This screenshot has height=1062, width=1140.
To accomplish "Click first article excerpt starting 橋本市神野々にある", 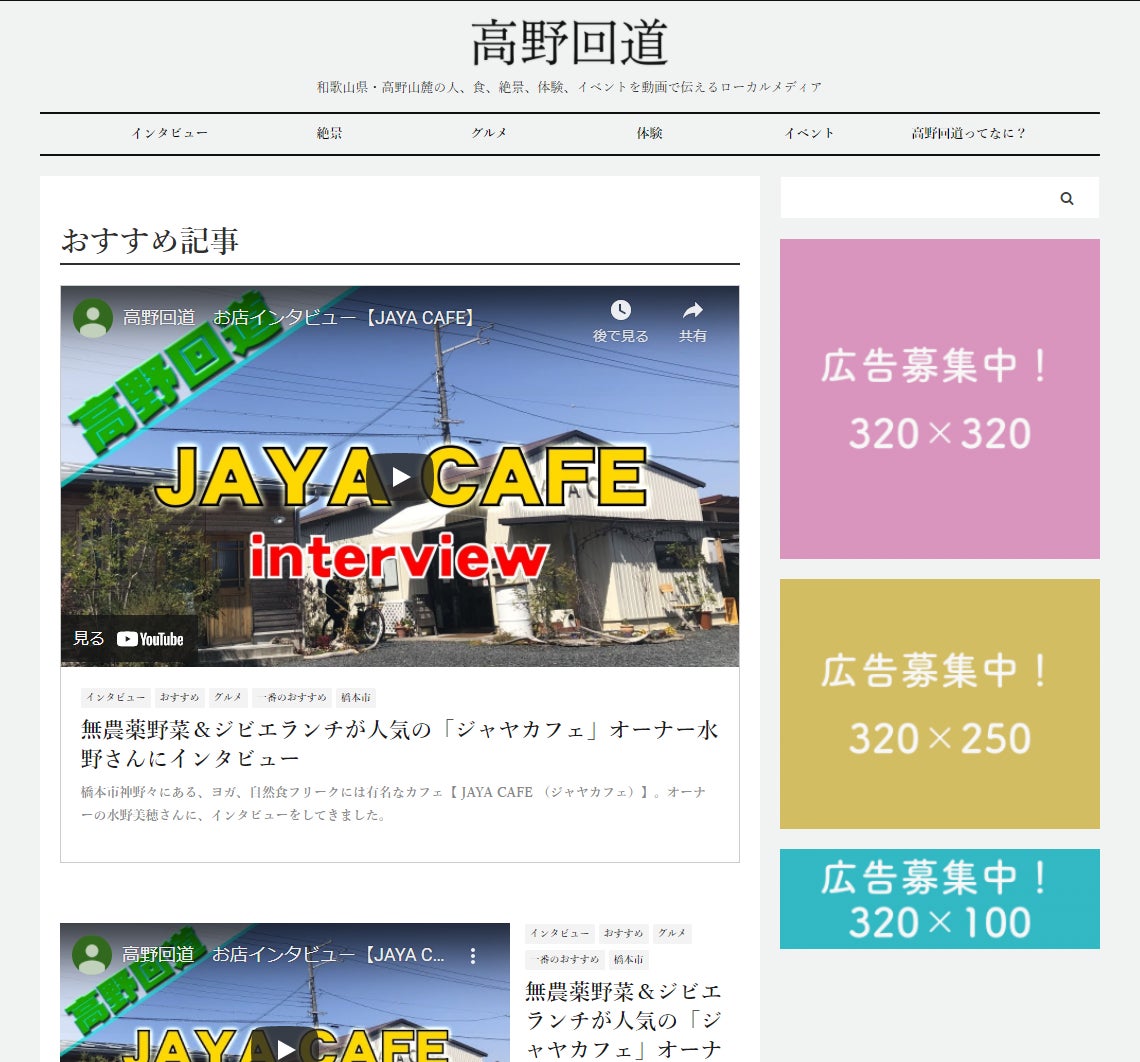I will pos(393,803).
